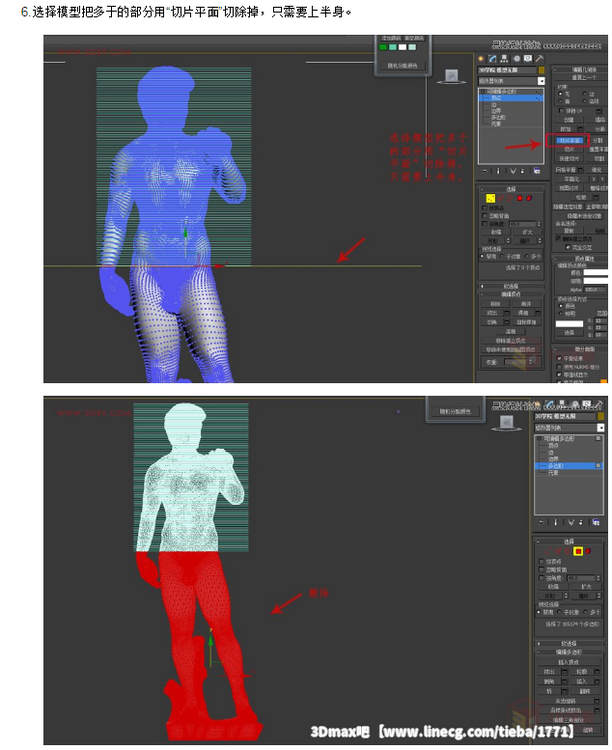
Task: Toggle By Vertex checkbox in upper Selection rollout
Action: 485,208
